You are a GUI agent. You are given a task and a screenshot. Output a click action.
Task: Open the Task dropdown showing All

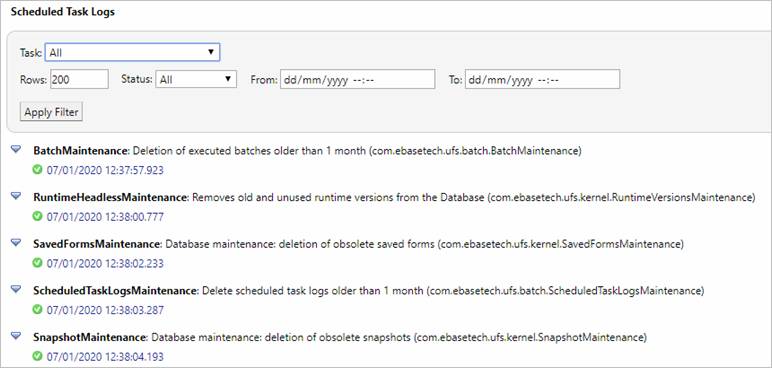pos(132,52)
